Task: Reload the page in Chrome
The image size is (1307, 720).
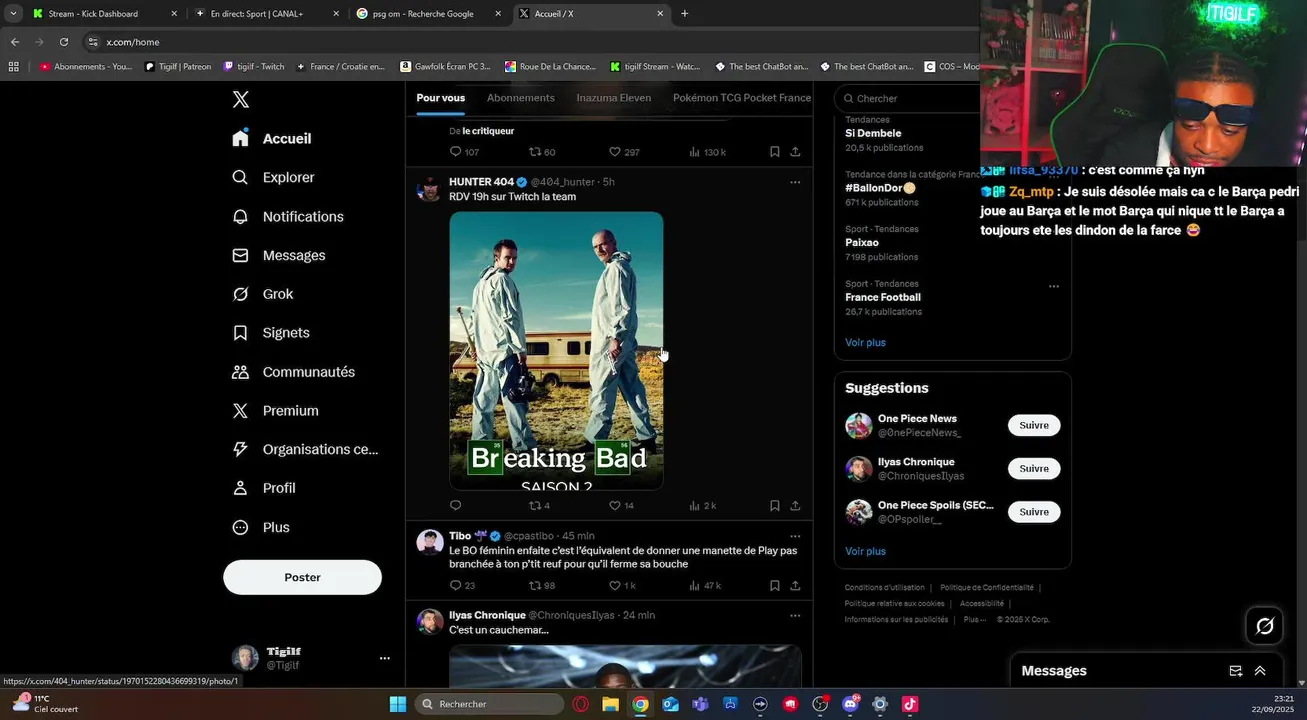Action: click(x=64, y=42)
